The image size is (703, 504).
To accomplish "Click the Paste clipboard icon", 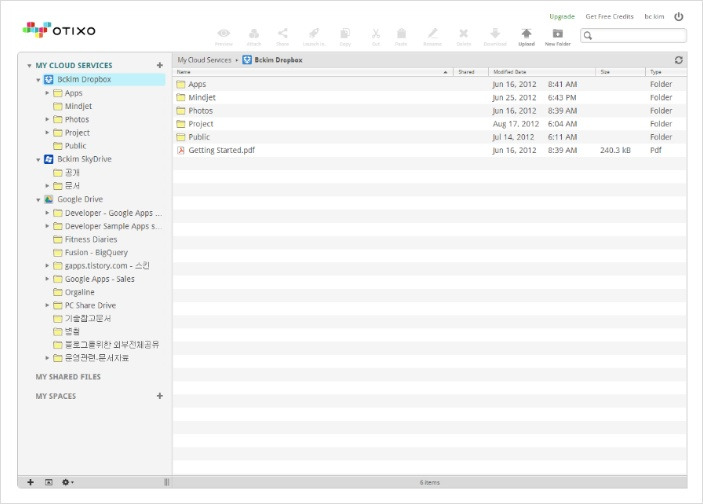I will pyautogui.click(x=401, y=33).
